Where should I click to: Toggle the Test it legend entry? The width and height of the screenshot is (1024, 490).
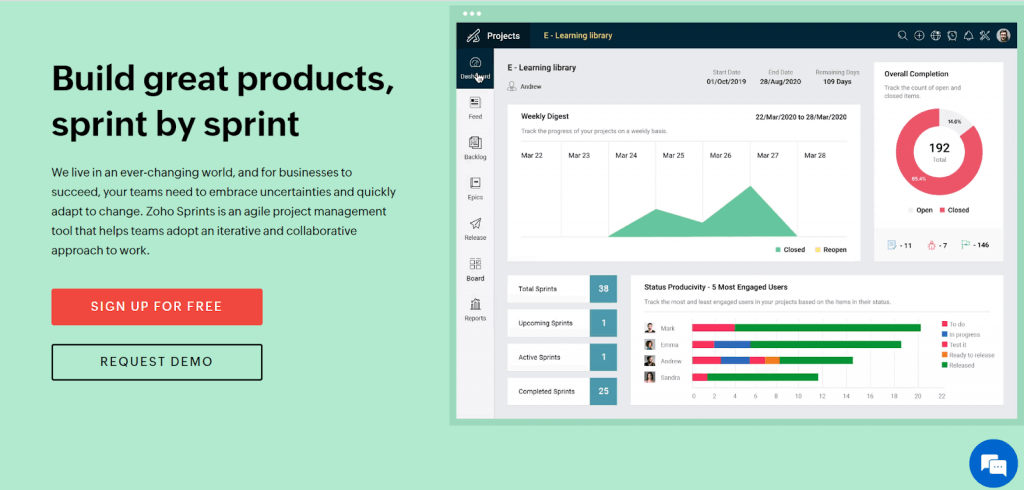pos(954,344)
